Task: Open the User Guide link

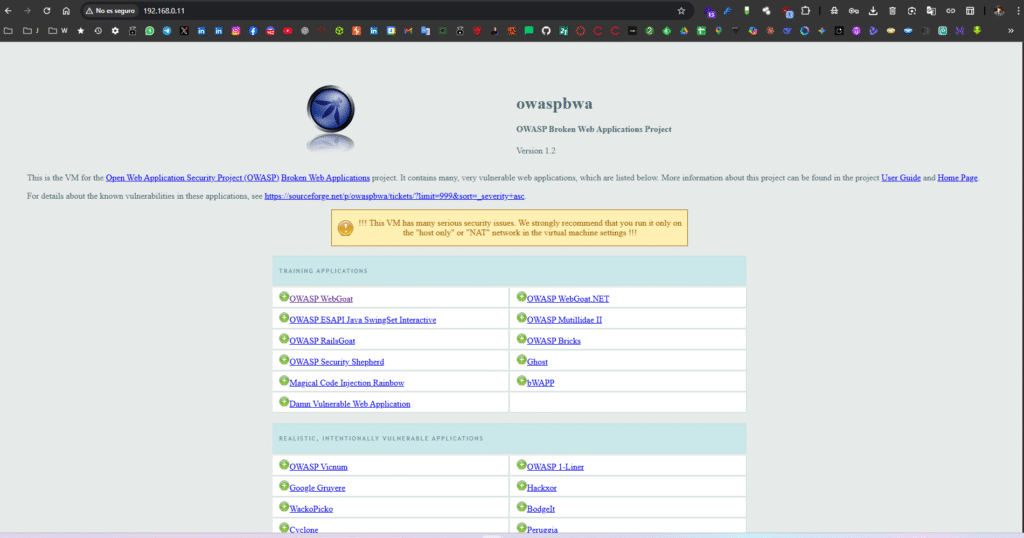Action: click(x=901, y=178)
